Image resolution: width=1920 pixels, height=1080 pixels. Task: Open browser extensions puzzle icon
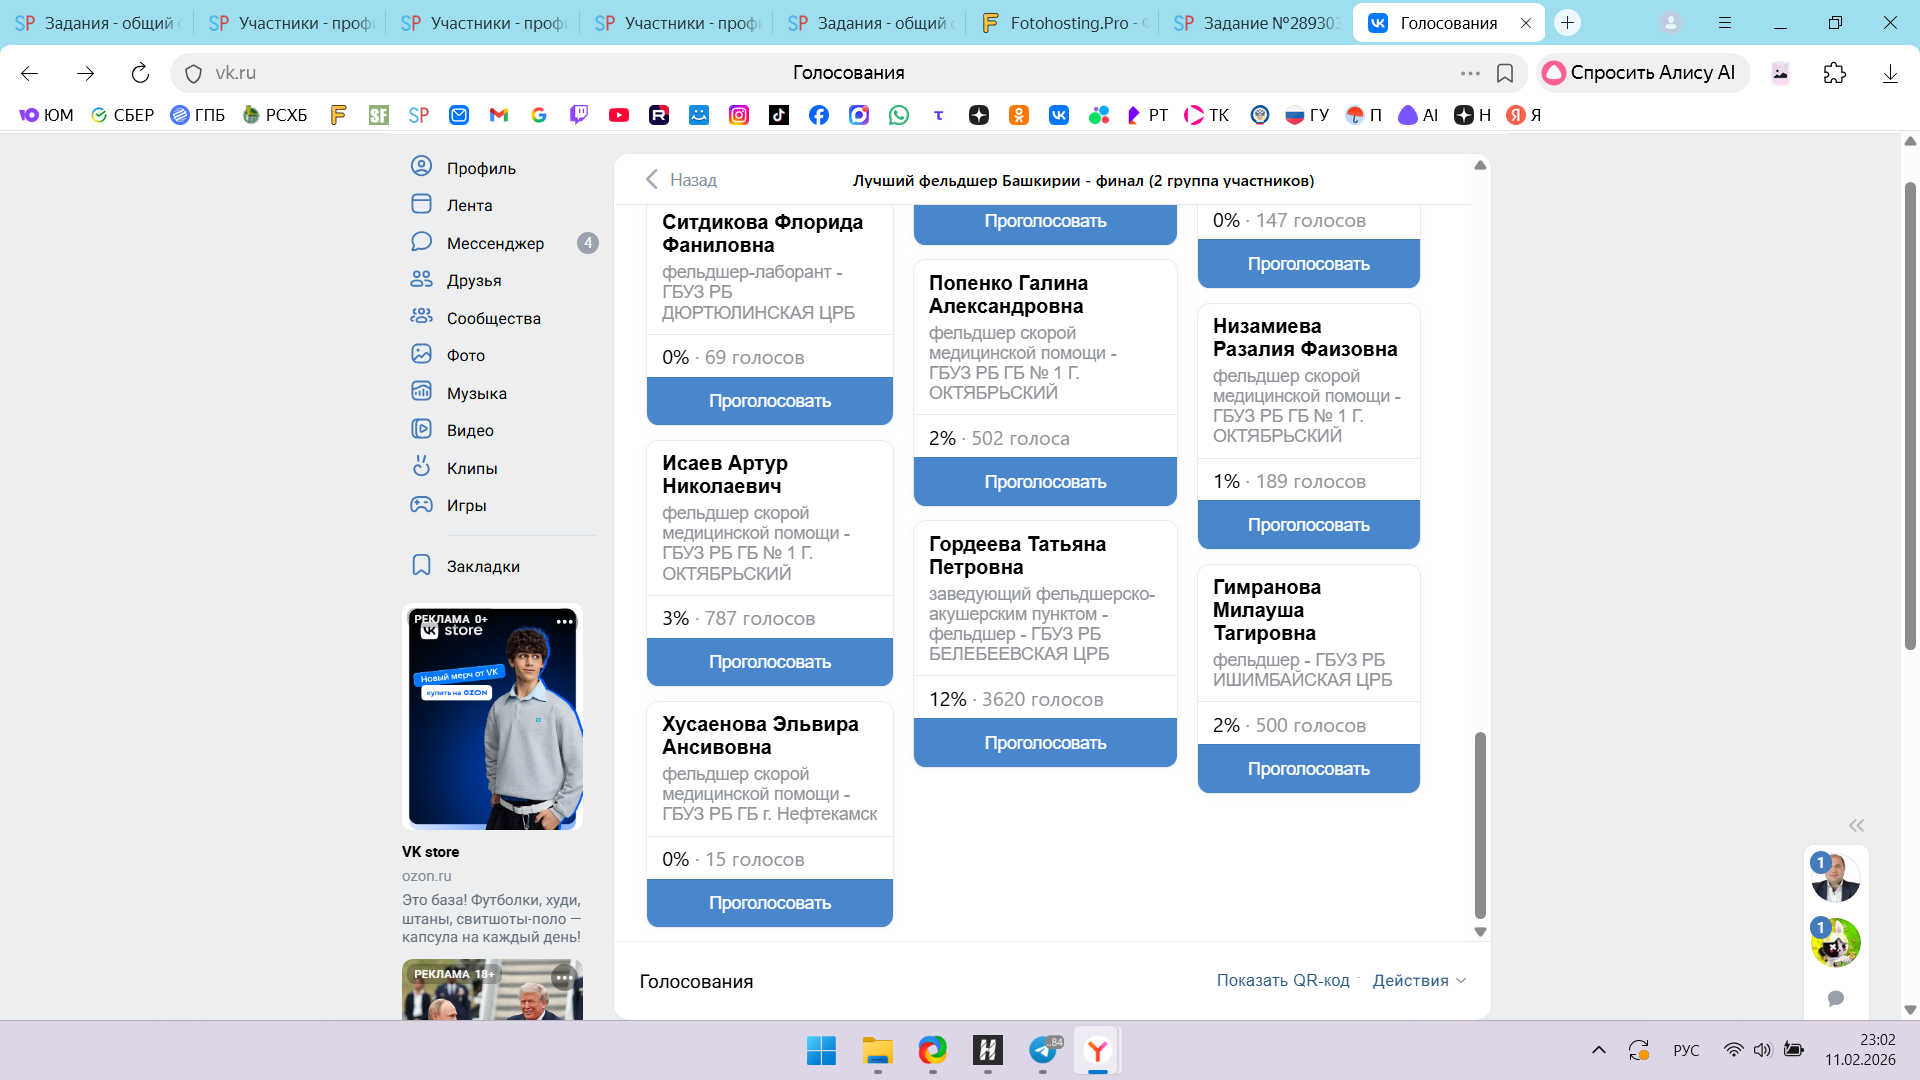[x=1834, y=73]
